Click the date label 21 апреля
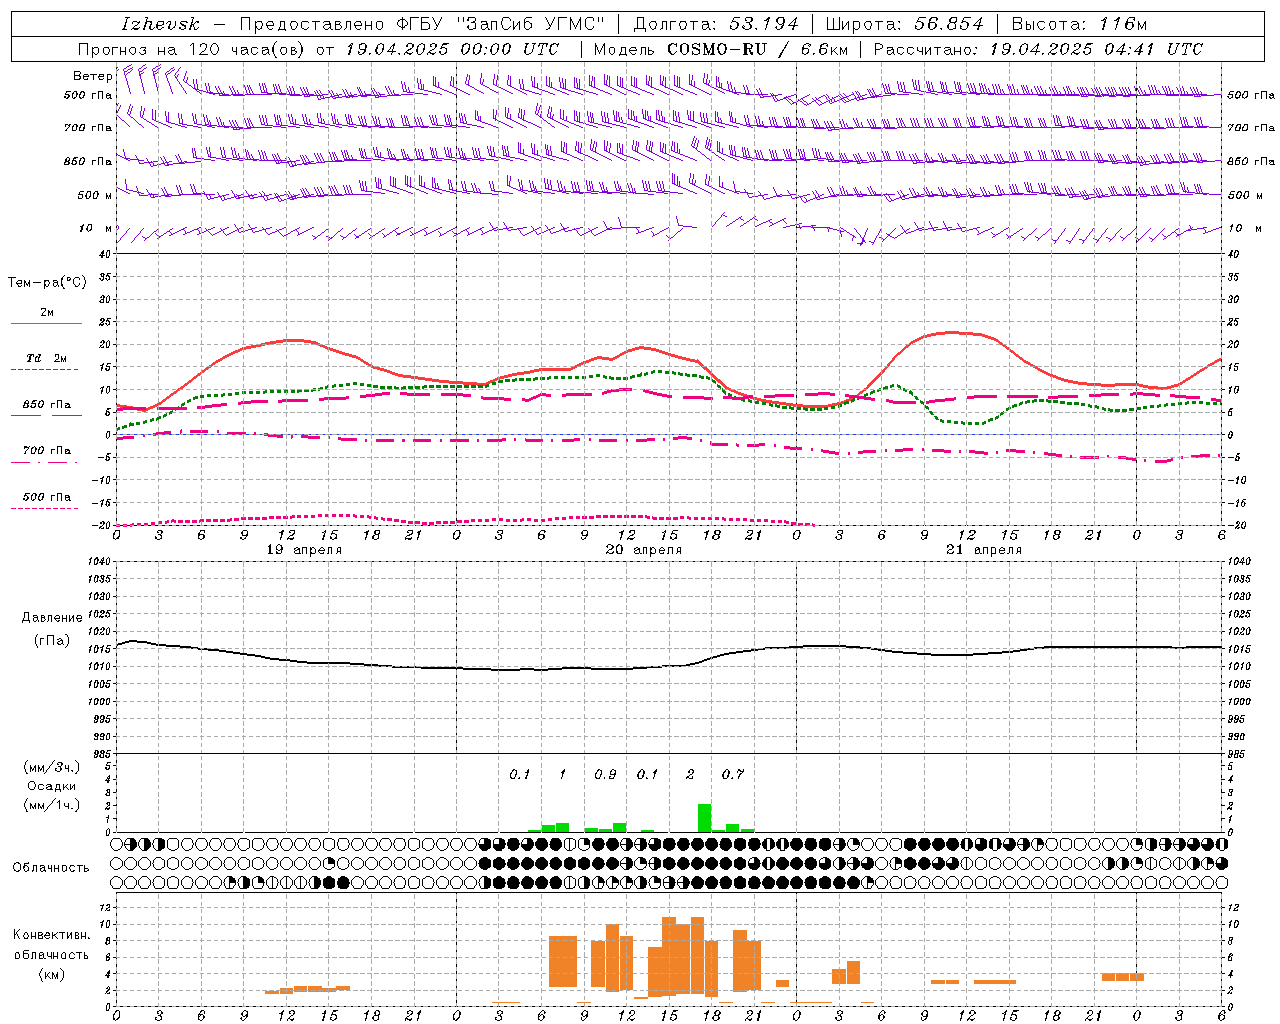 [984, 550]
